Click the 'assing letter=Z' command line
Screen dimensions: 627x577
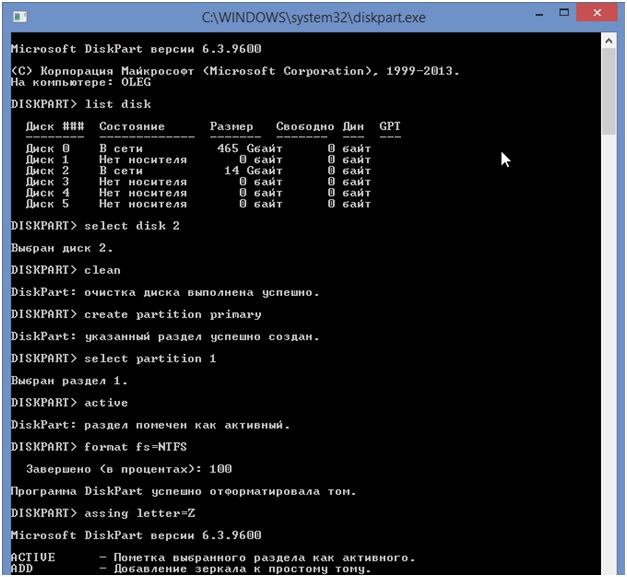click(x=102, y=513)
